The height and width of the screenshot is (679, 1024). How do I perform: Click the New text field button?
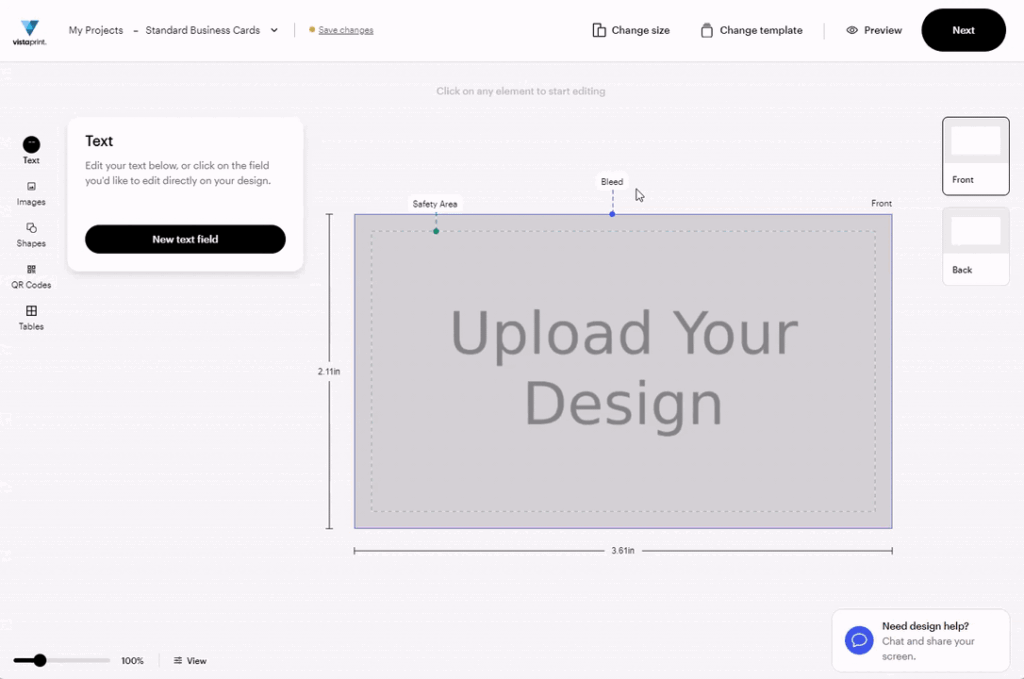[x=185, y=239]
